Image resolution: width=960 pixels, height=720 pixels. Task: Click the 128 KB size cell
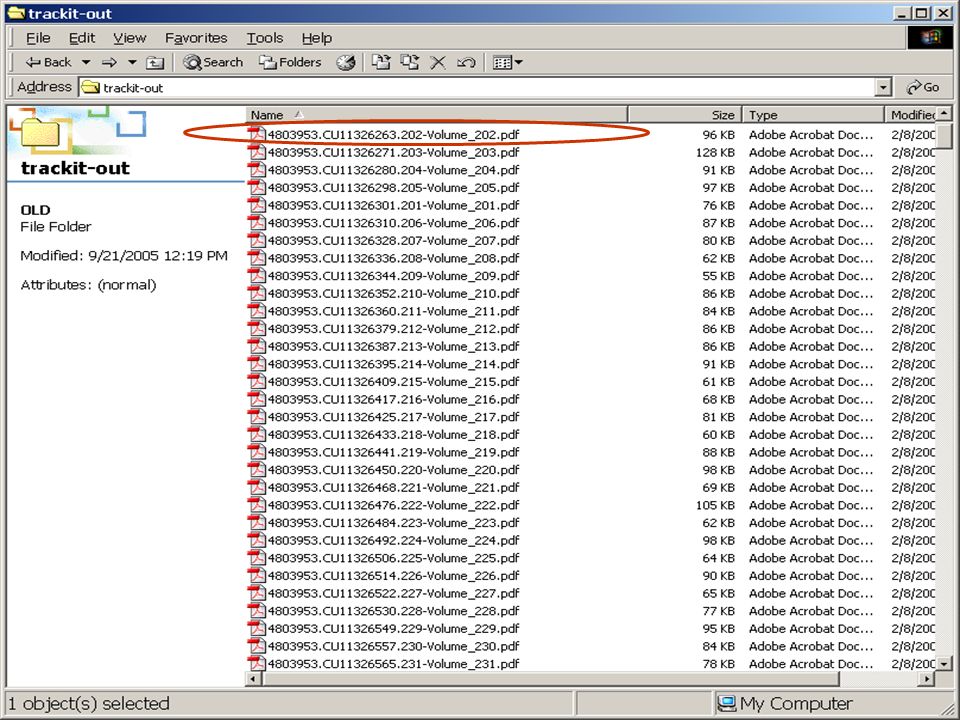pyautogui.click(x=715, y=152)
